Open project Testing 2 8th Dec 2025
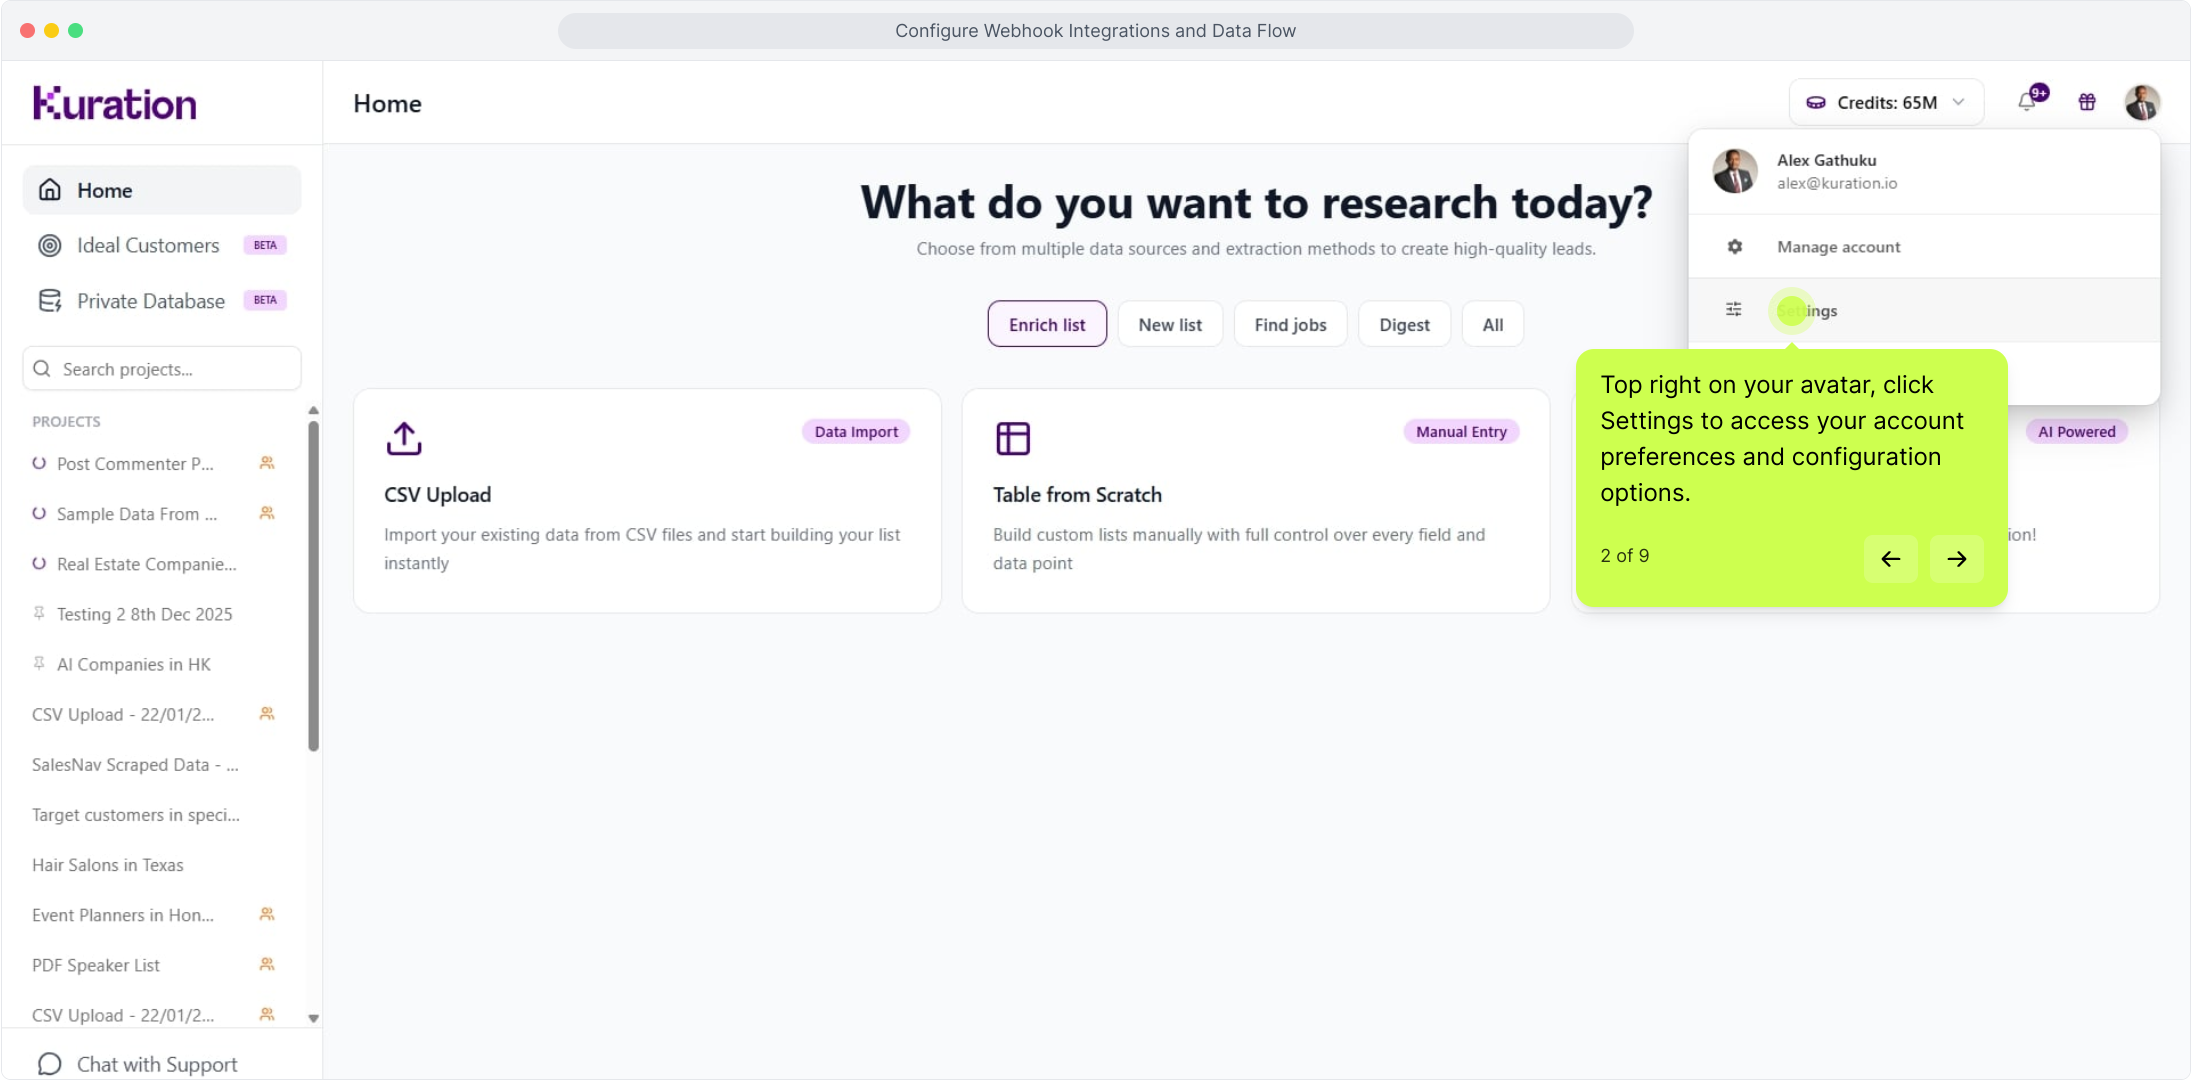This screenshot has width=2192, height=1080. [x=144, y=613]
